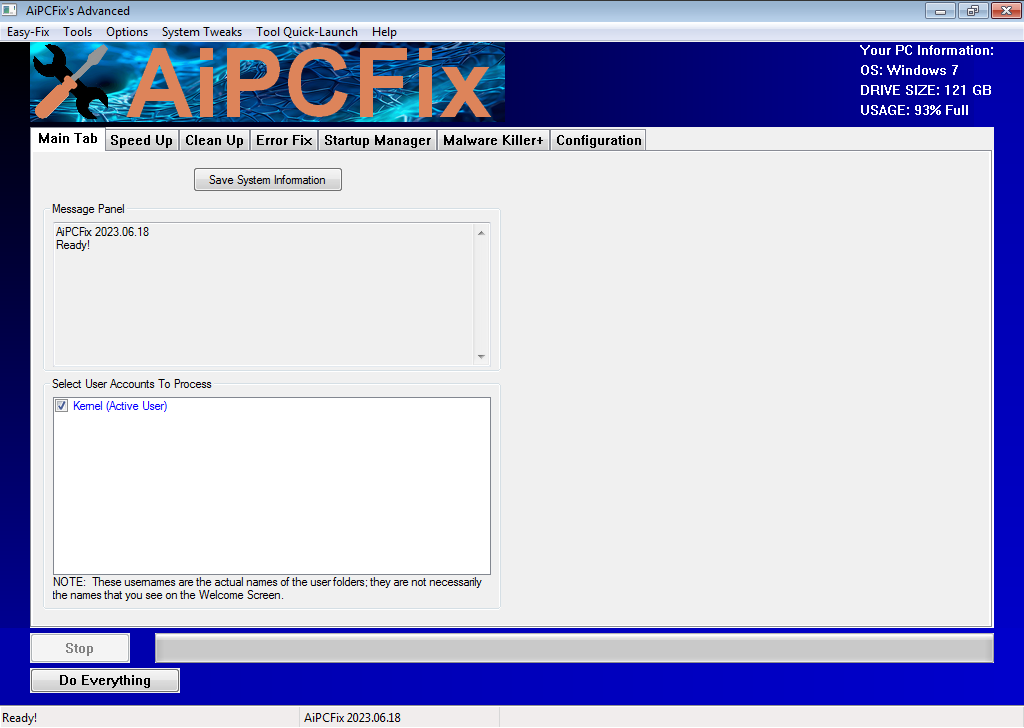
Task: Expand the Help menu
Action: tap(384, 32)
